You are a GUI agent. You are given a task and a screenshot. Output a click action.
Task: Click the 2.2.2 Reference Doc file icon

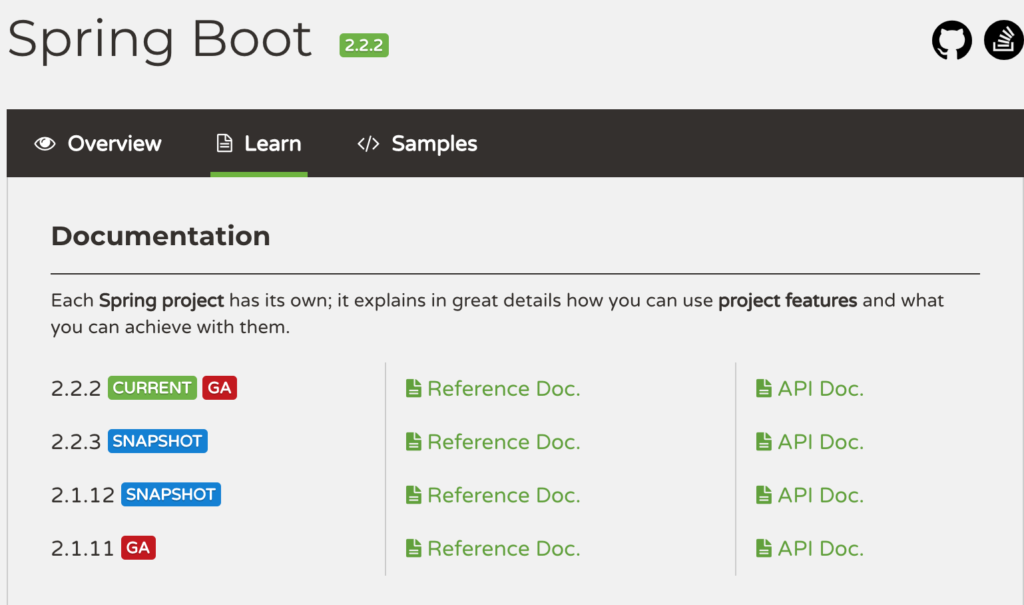coord(413,388)
